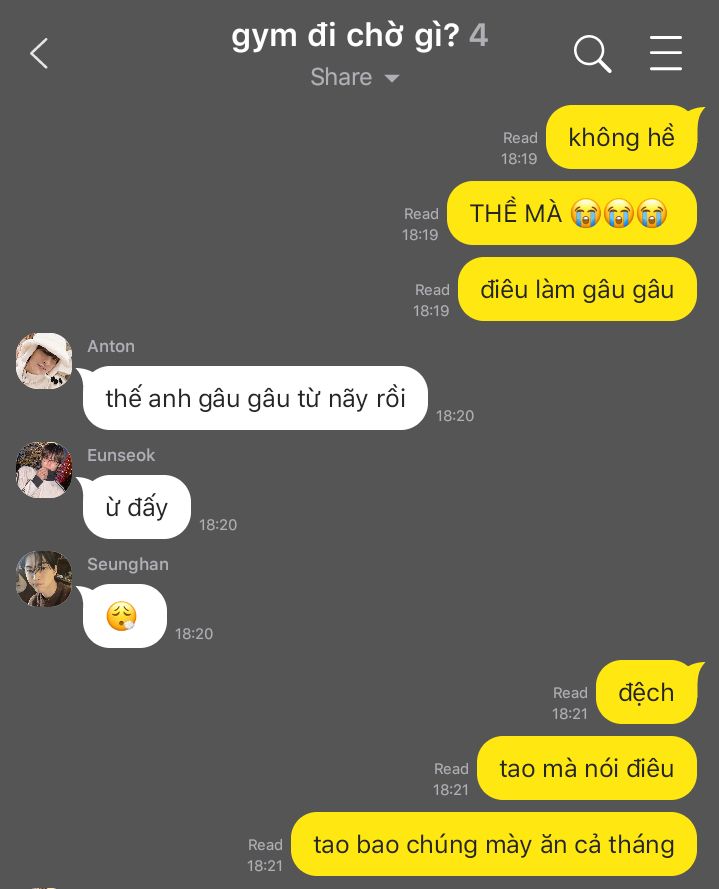Image resolution: width=719 pixels, height=889 pixels.
Task: Expand the Share dropdown arrow
Action: 392,78
